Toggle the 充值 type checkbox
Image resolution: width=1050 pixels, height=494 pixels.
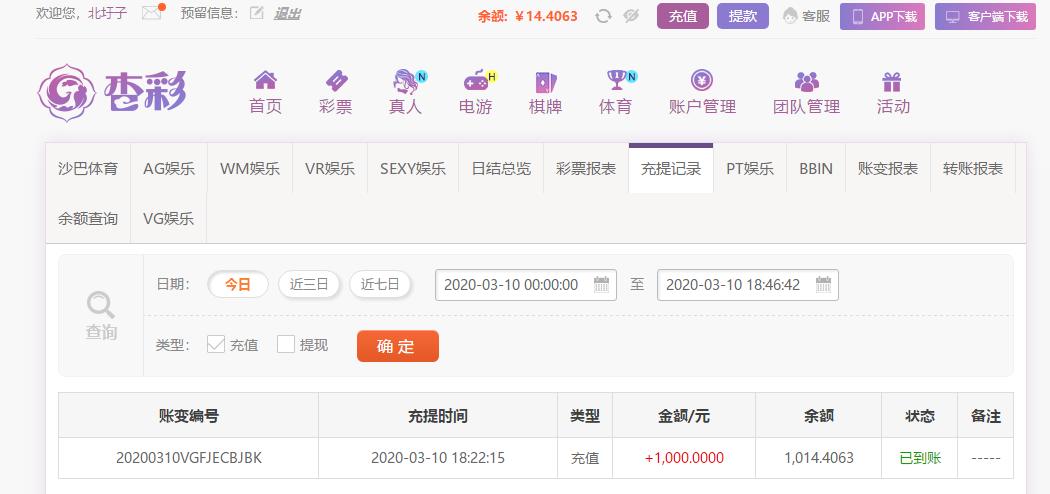(216, 344)
